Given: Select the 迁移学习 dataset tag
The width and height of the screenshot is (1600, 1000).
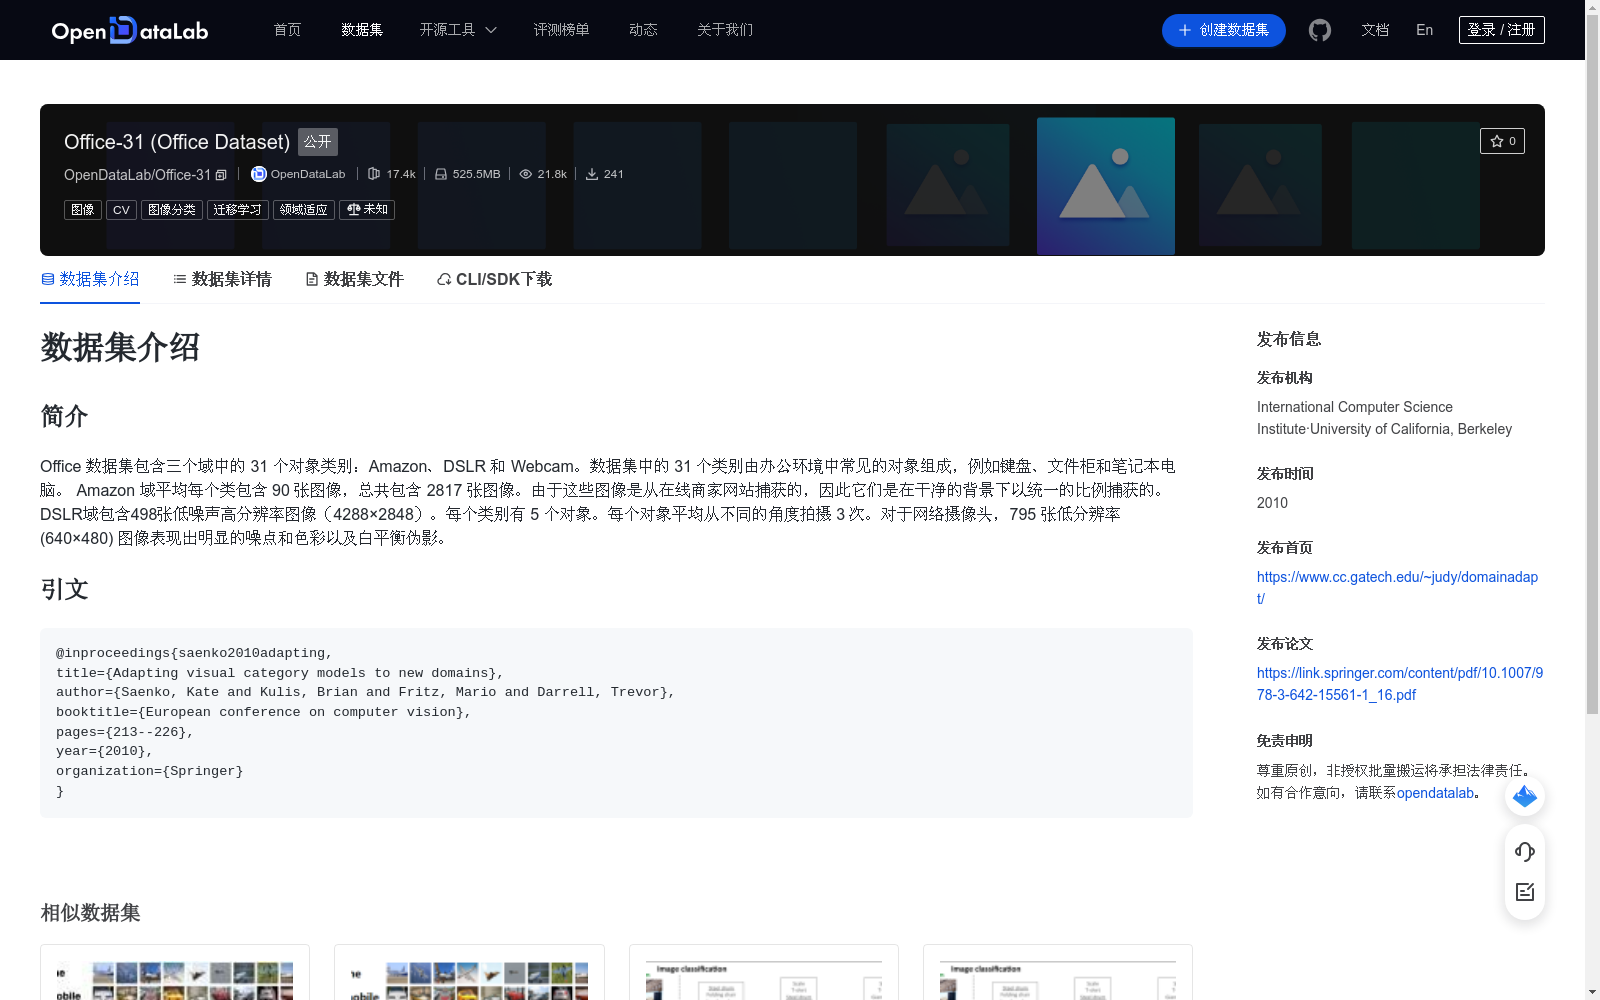Looking at the screenshot, I should pos(237,209).
